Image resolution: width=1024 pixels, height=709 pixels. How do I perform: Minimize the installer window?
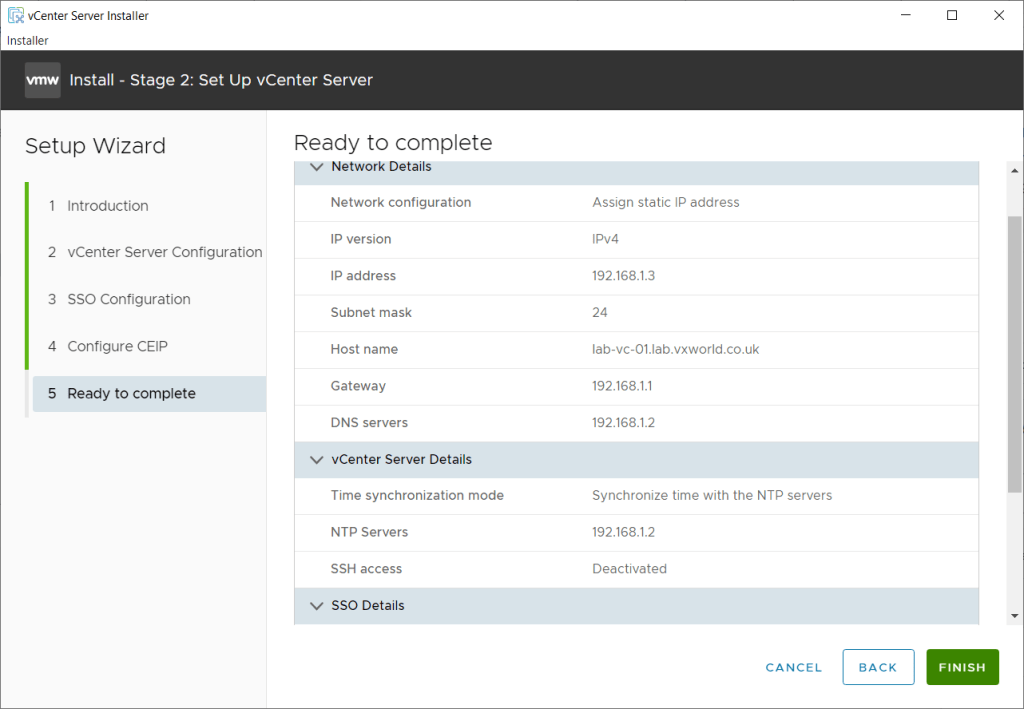tap(905, 15)
